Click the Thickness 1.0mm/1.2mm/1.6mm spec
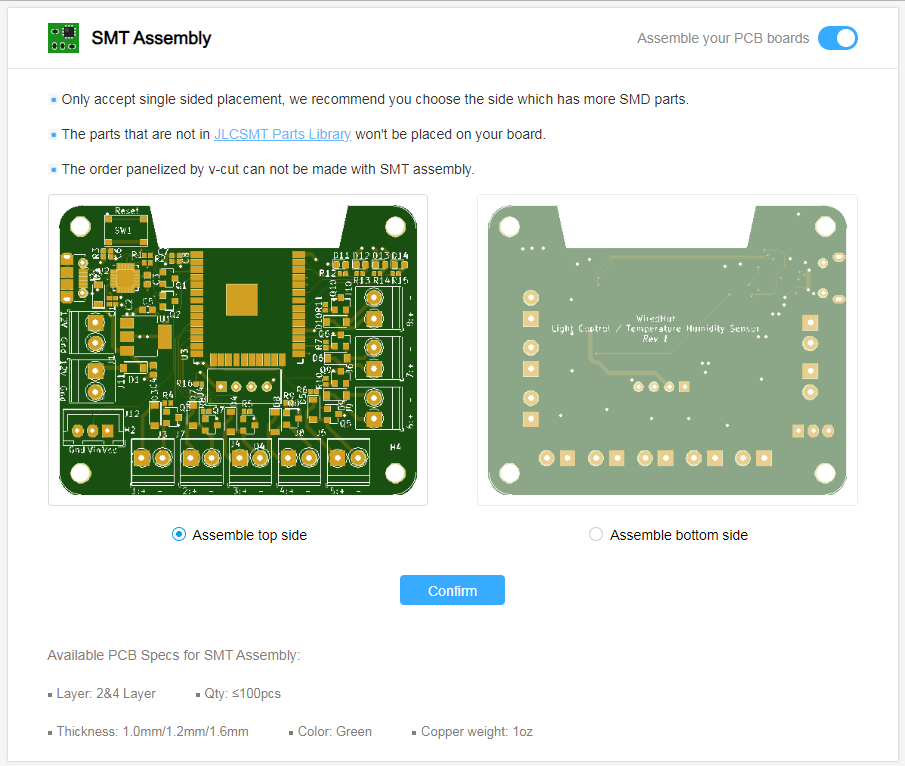Image resolution: width=905 pixels, height=766 pixels. [x=152, y=731]
